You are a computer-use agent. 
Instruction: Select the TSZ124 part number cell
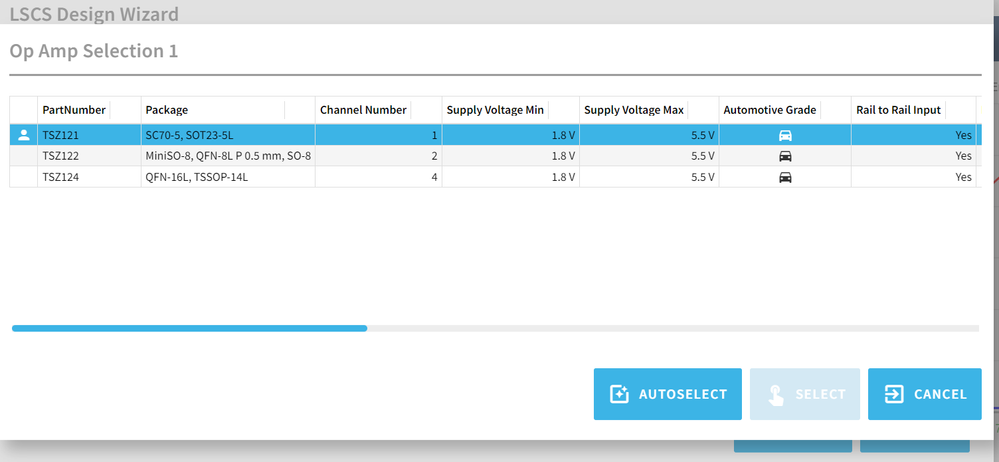click(89, 177)
